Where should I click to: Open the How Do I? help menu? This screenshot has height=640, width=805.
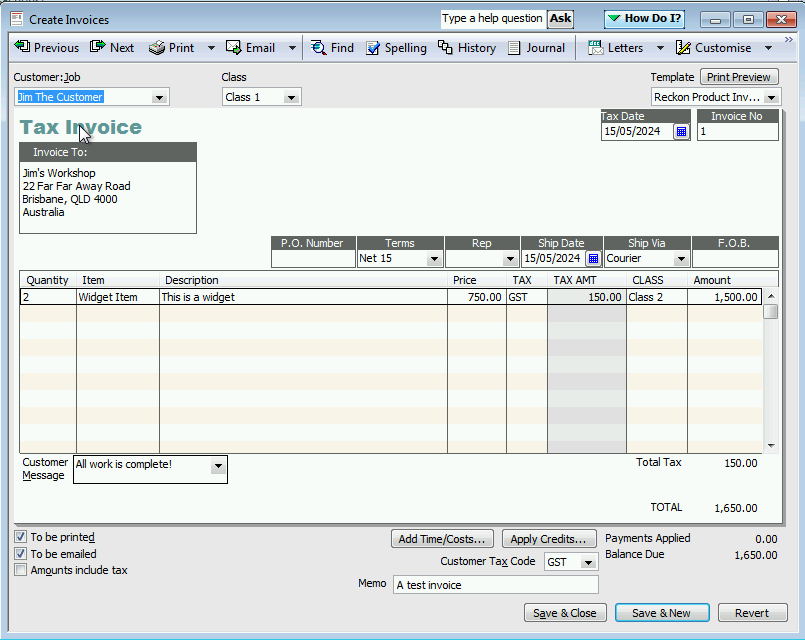pos(644,19)
